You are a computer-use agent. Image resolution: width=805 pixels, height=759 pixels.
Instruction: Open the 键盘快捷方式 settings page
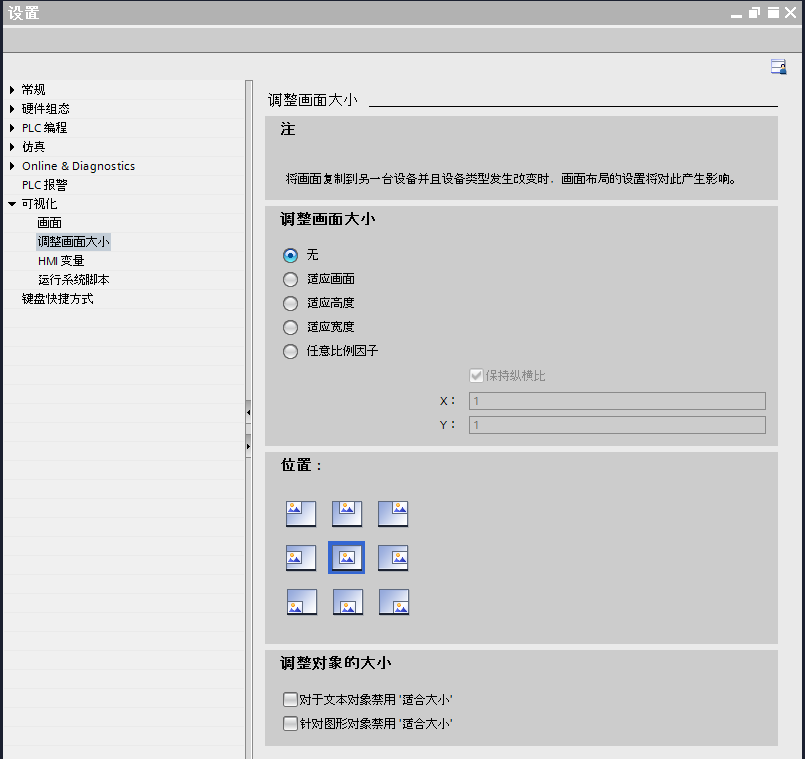pos(58,299)
